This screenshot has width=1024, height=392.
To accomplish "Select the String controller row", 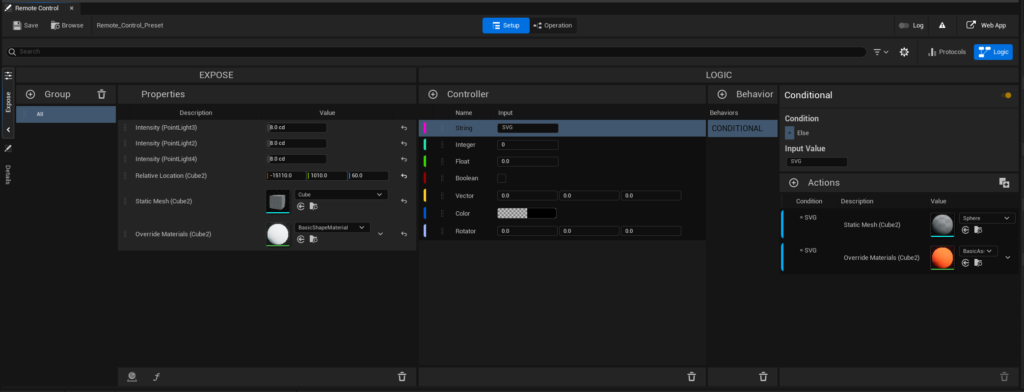I will (x=562, y=128).
